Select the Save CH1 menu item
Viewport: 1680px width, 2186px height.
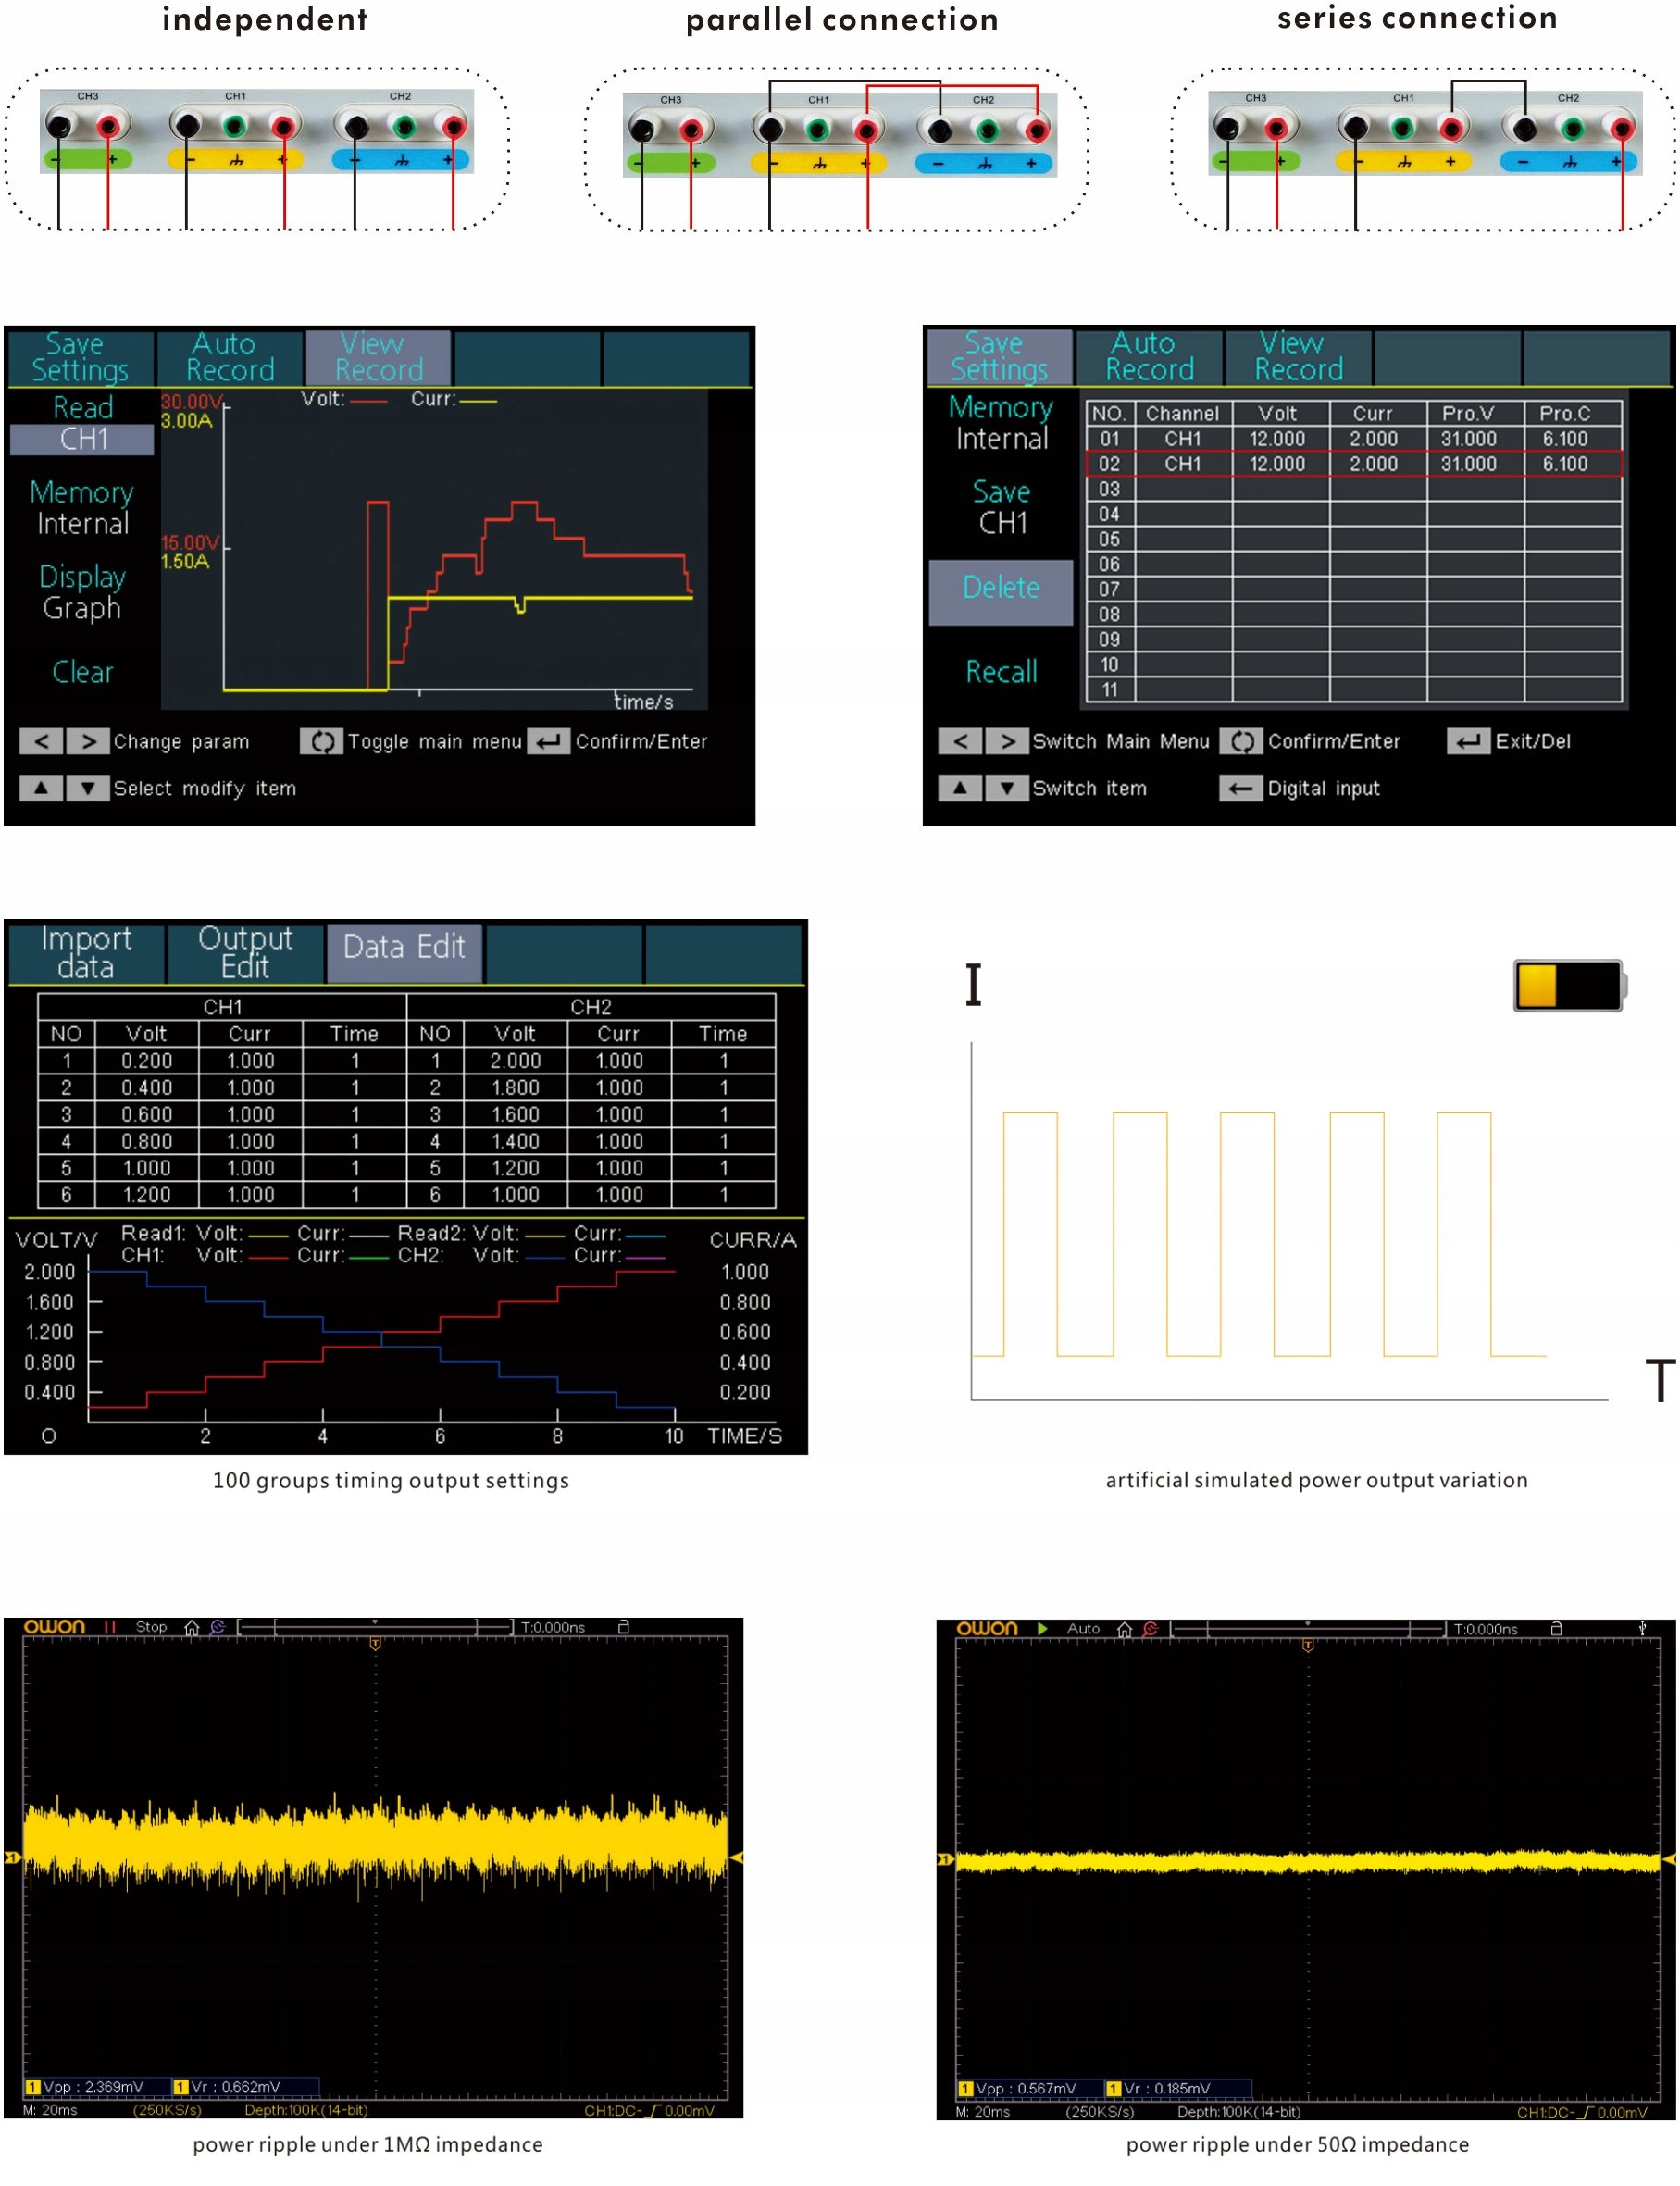tap(1001, 507)
